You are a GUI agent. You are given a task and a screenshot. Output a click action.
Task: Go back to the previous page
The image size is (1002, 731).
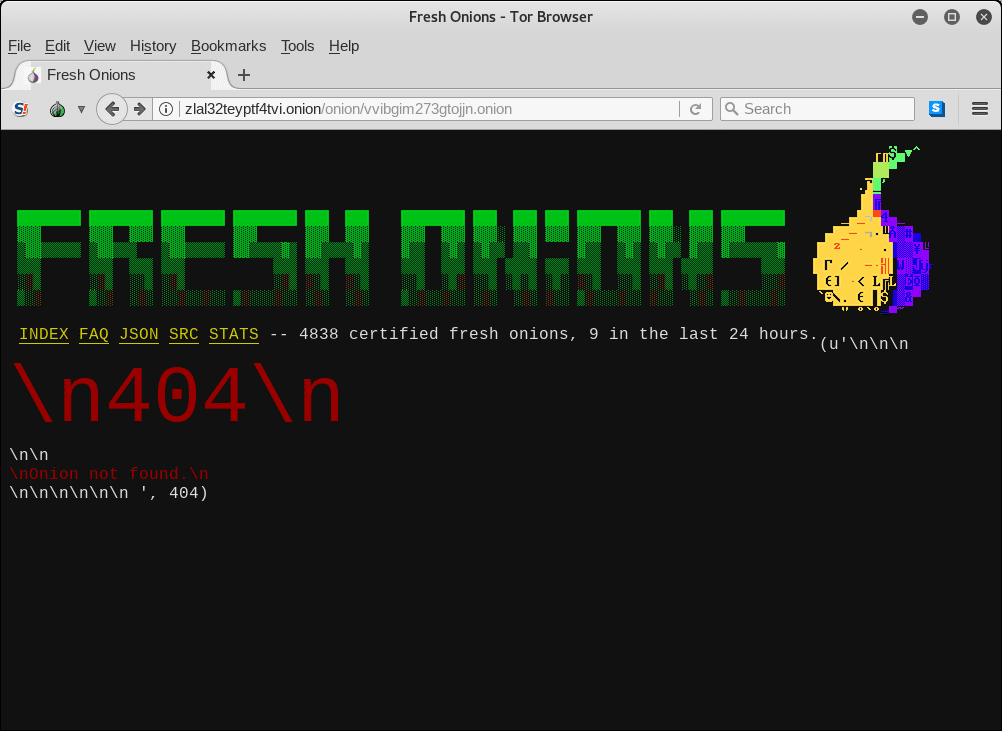112,109
